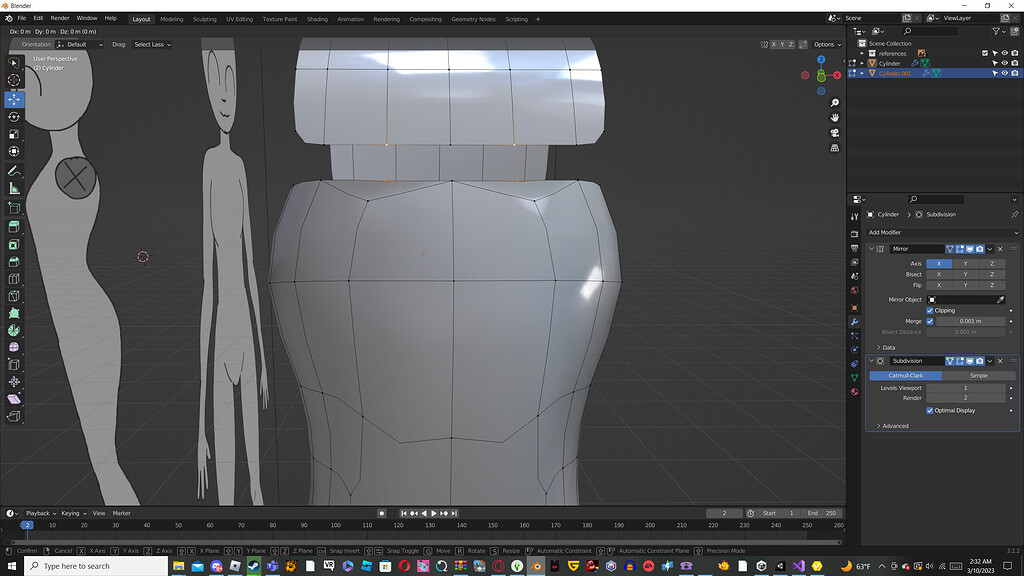
Task: Select Catmull-Clark subdivision type
Action: [905, 376]
